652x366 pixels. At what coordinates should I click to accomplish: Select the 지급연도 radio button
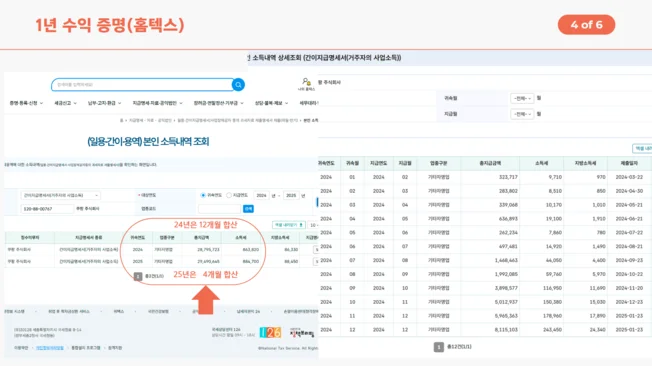click(x=229, y=195)
